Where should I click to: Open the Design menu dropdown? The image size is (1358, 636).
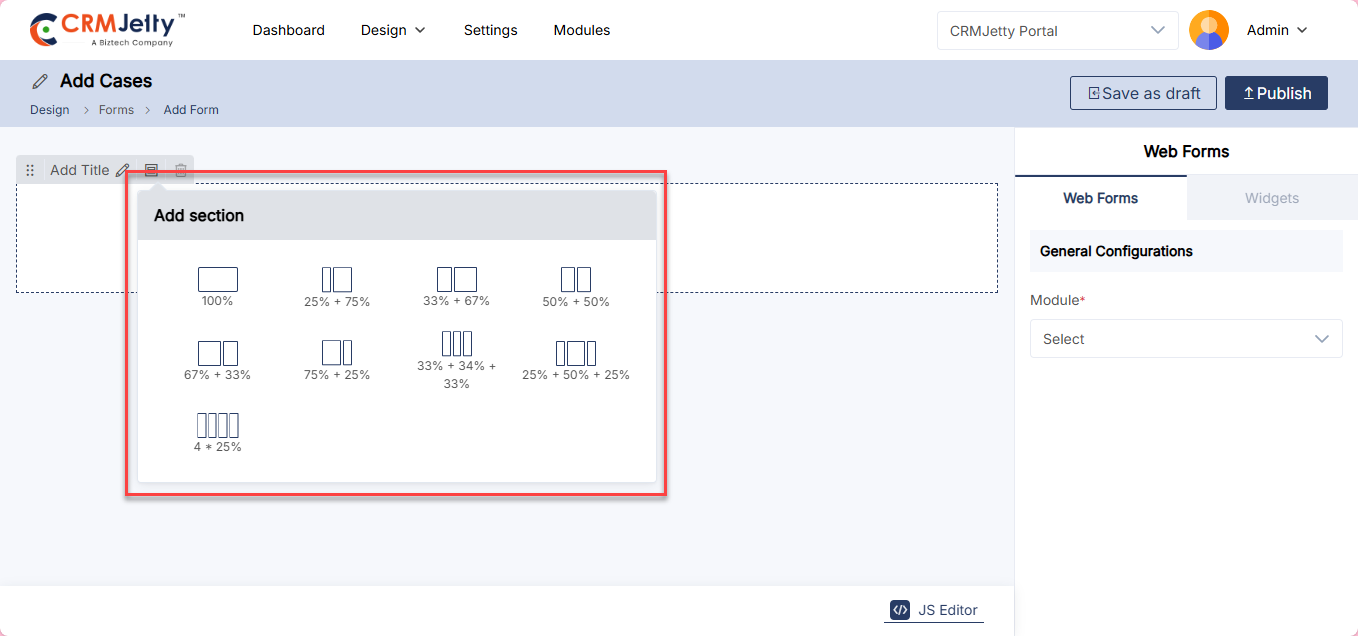coord(393,30)
